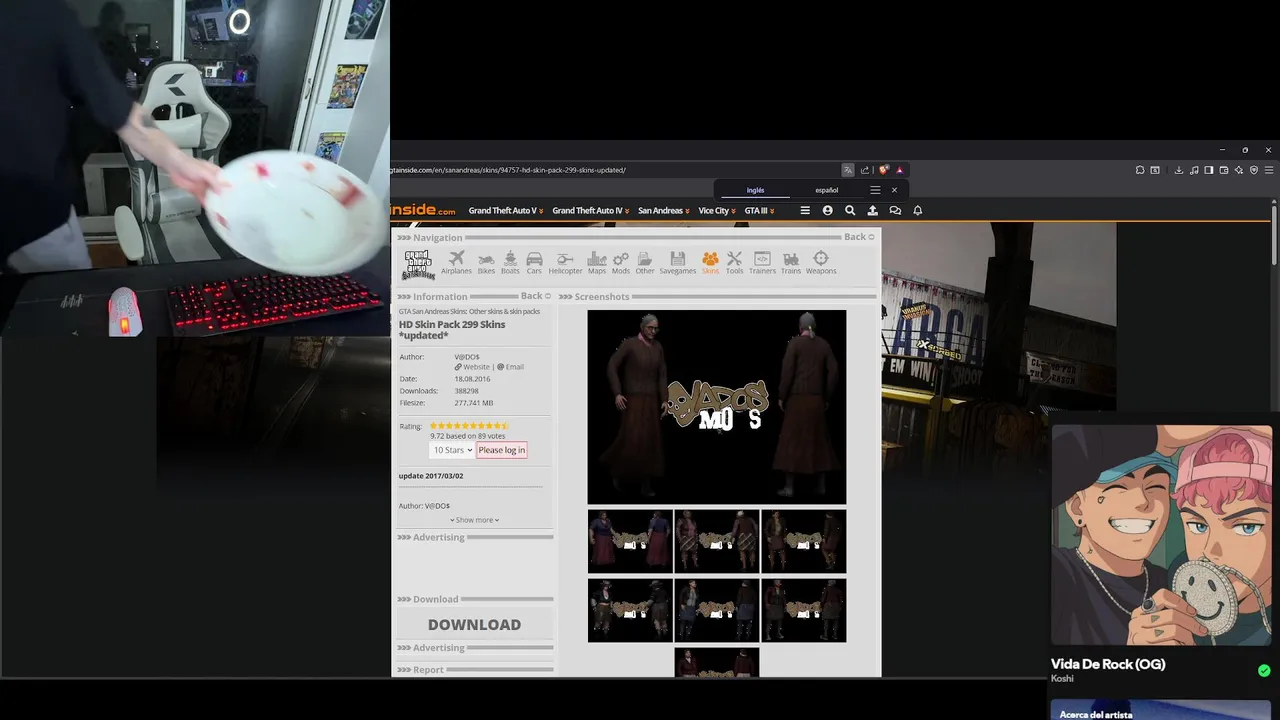Close the translate popup
Viewport: 1280px width, 720px height.
(894, 190)
